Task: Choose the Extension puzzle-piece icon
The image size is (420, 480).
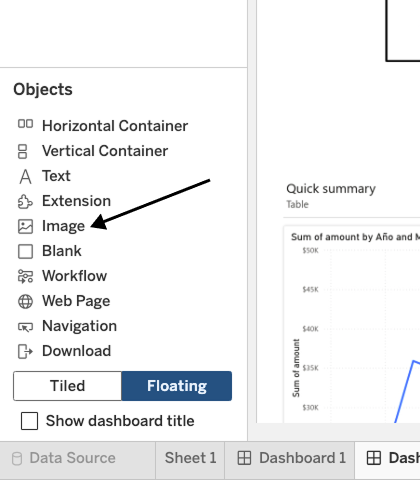Action: pos(25,201)
